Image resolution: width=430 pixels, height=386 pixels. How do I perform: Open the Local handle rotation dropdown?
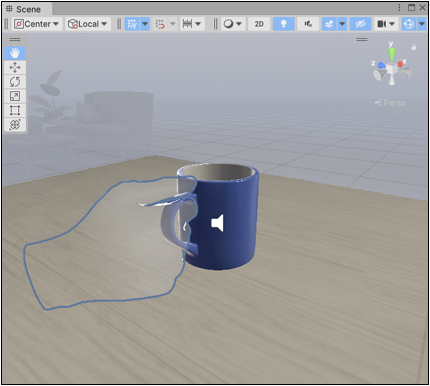point(88,24)
